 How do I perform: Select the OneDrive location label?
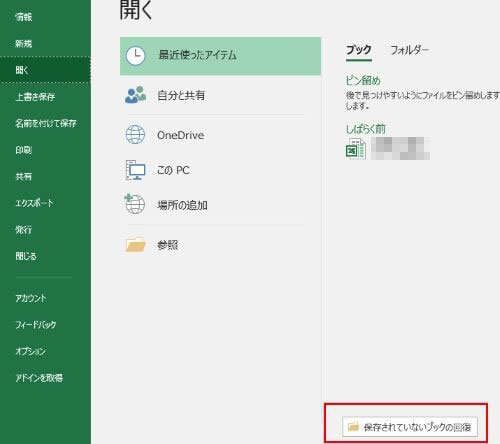pyautogui.click(x=181, y=135)
